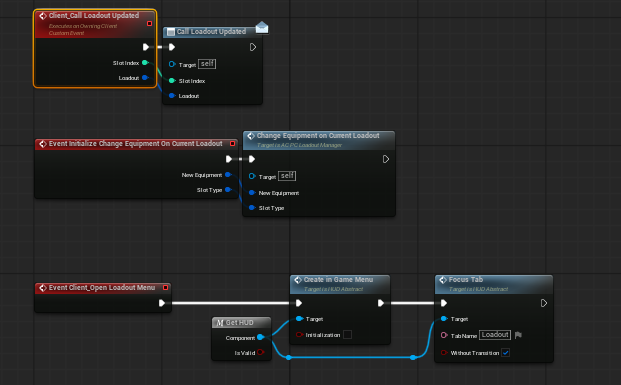Click the Slot Index input pin on Call Loadout Updated
Viewport: 621px width, 385px height.
[x=172, y=80]
